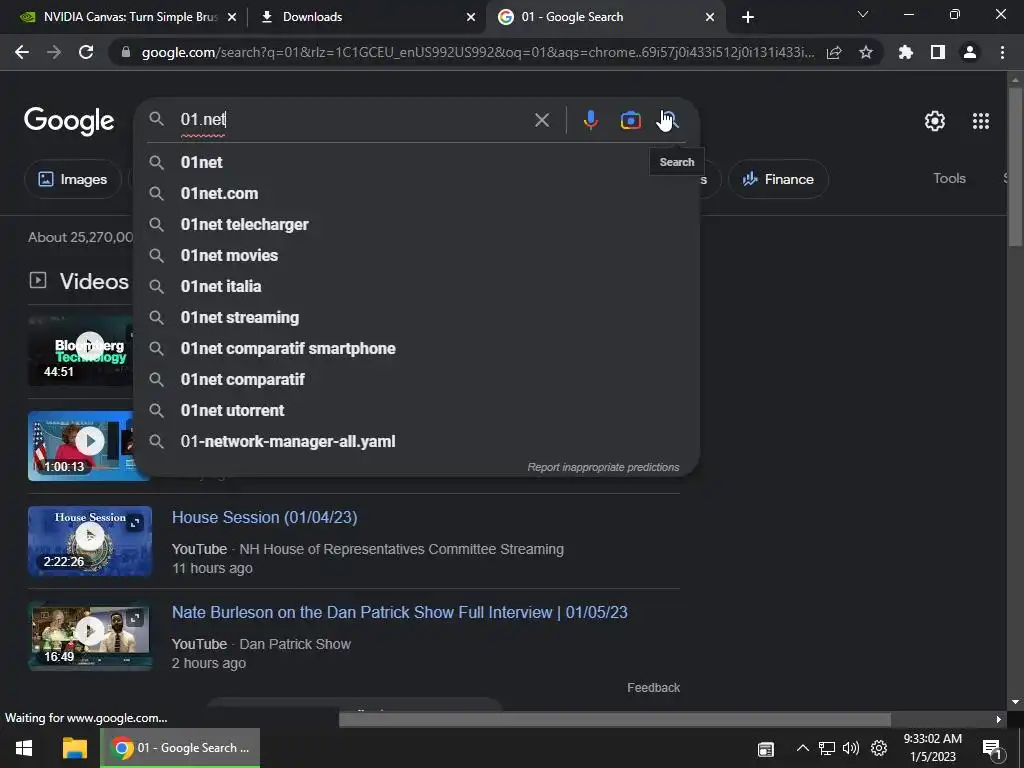Choose suggestion 01net
1024x768 pixels.
coord(416,162)
